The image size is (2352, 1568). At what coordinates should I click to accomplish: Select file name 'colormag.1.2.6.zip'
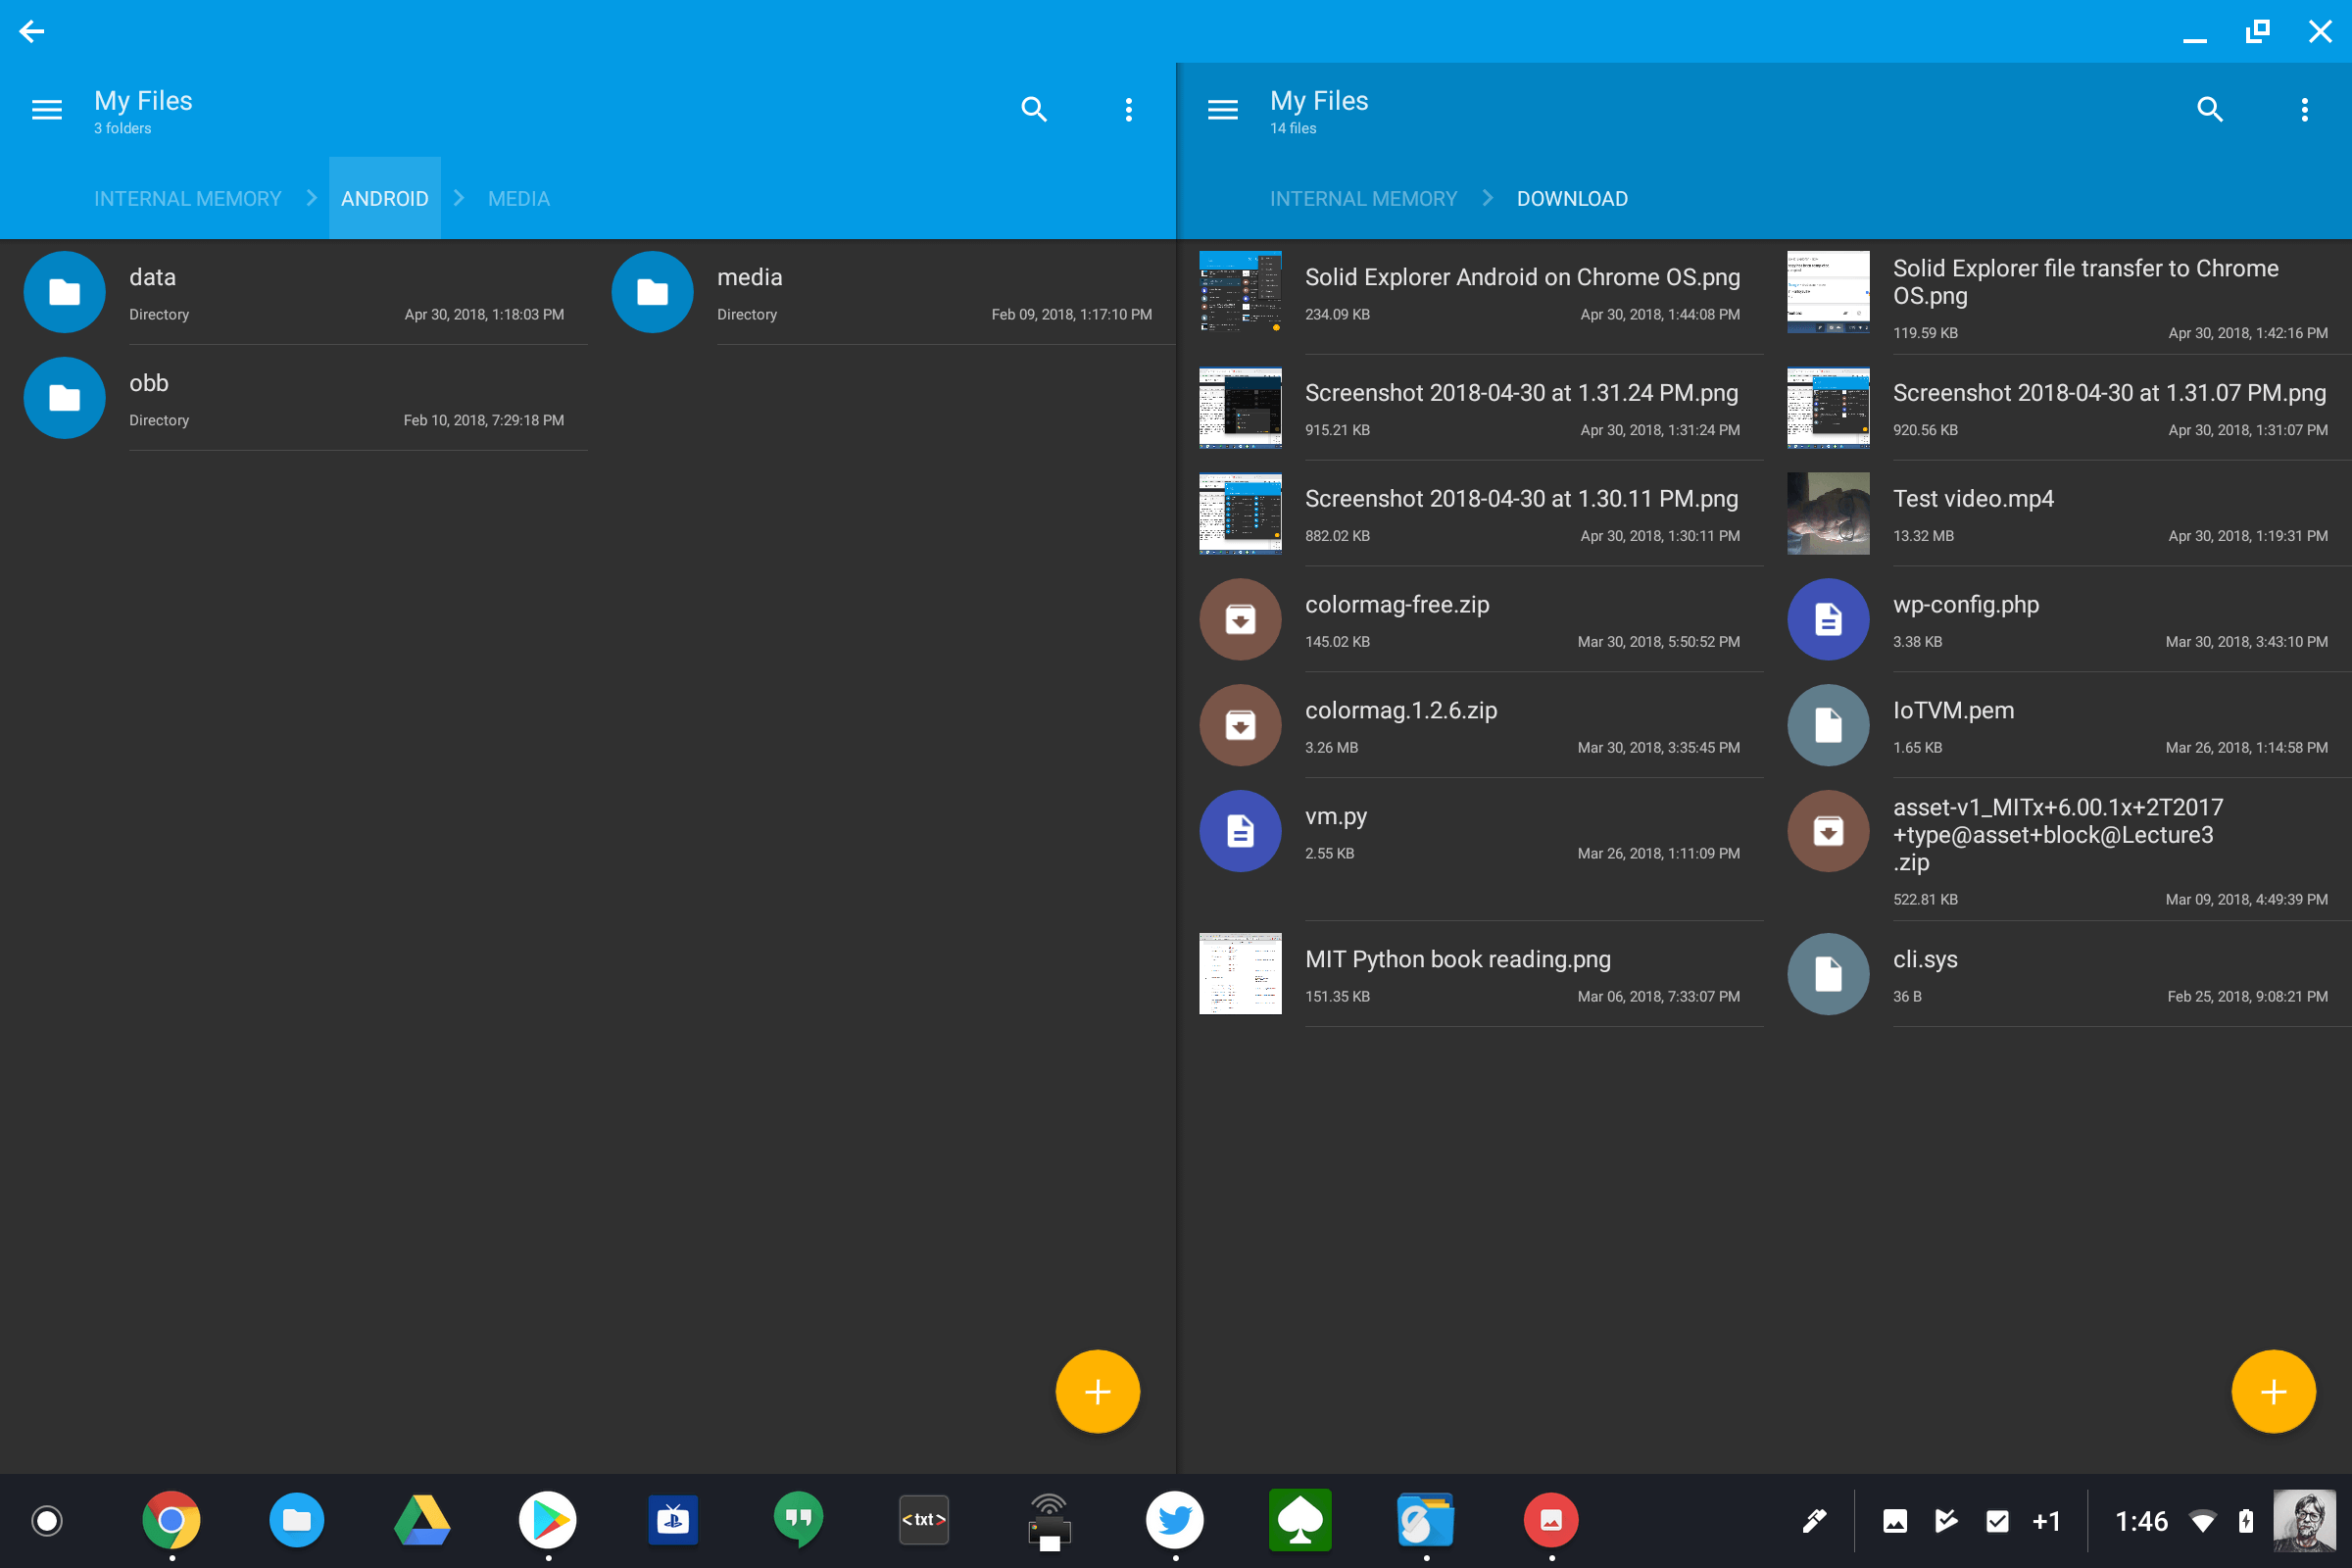[1401, 711]
